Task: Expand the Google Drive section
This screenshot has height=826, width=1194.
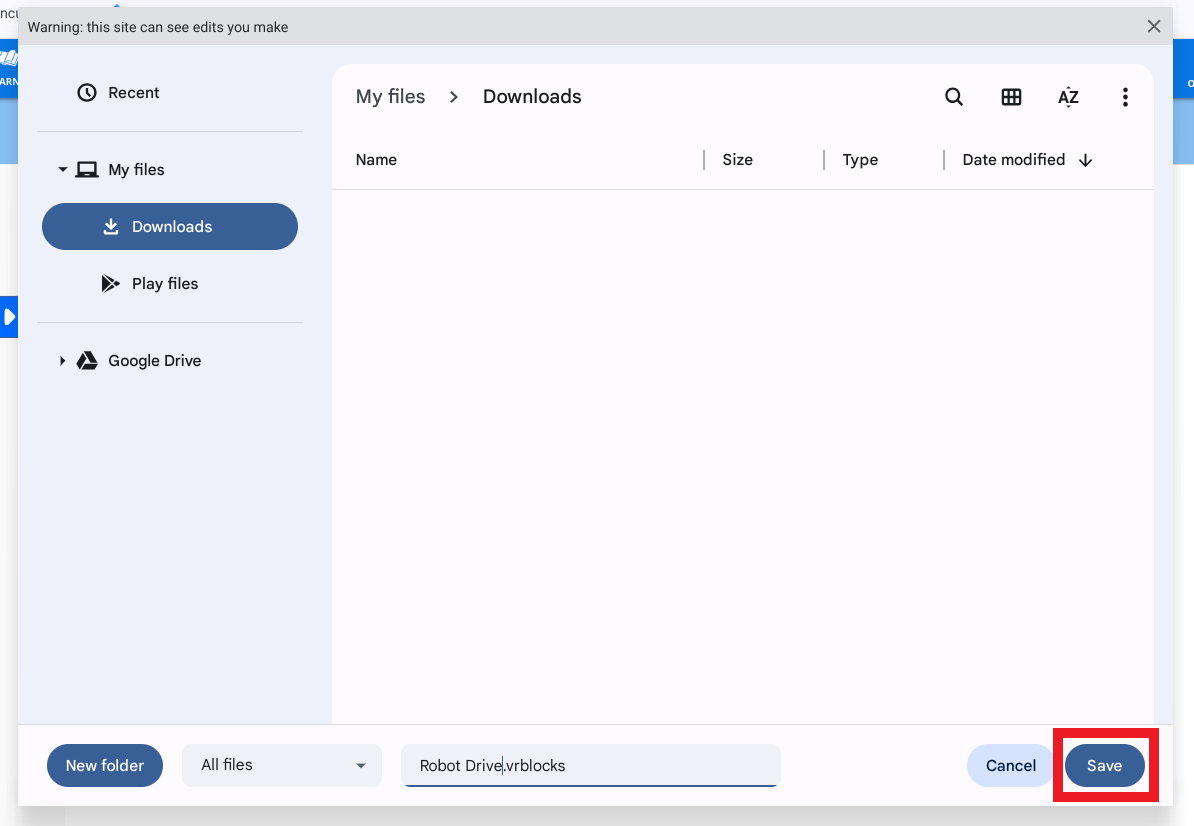Action: click(x=62, y=360)
